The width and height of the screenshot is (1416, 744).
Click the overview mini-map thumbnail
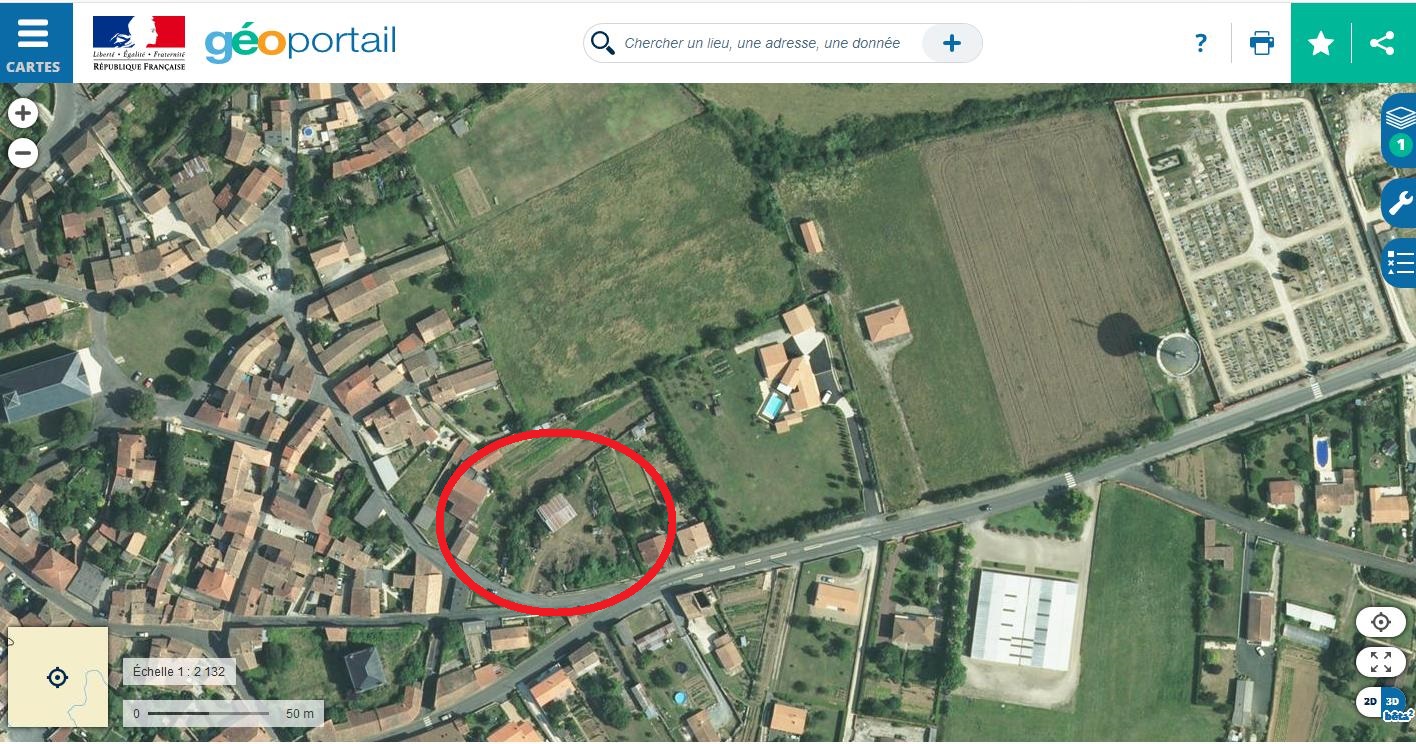pyautogui.click(x=58, y=677)
